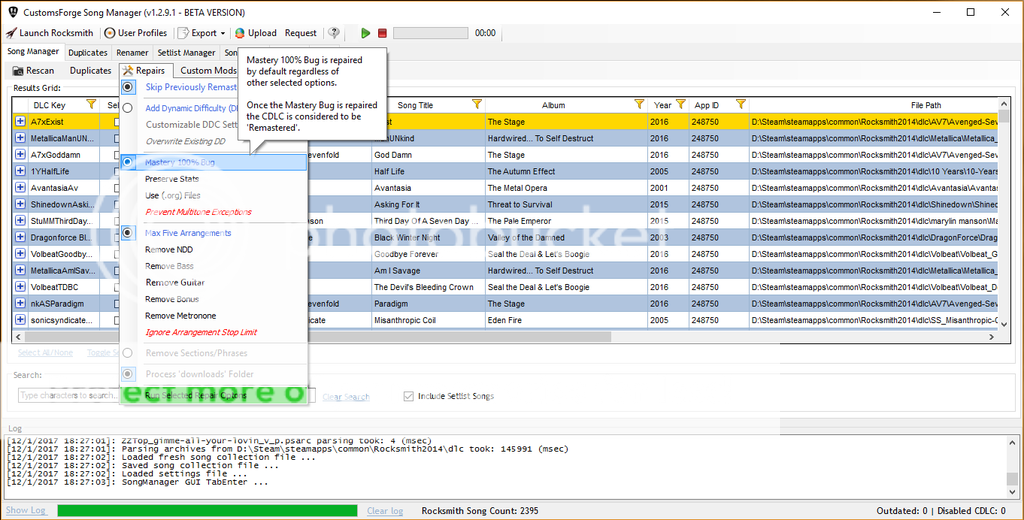Expand the 1YHalfLife row
This screenshot has width=1024, height=520.
point(20,171)
